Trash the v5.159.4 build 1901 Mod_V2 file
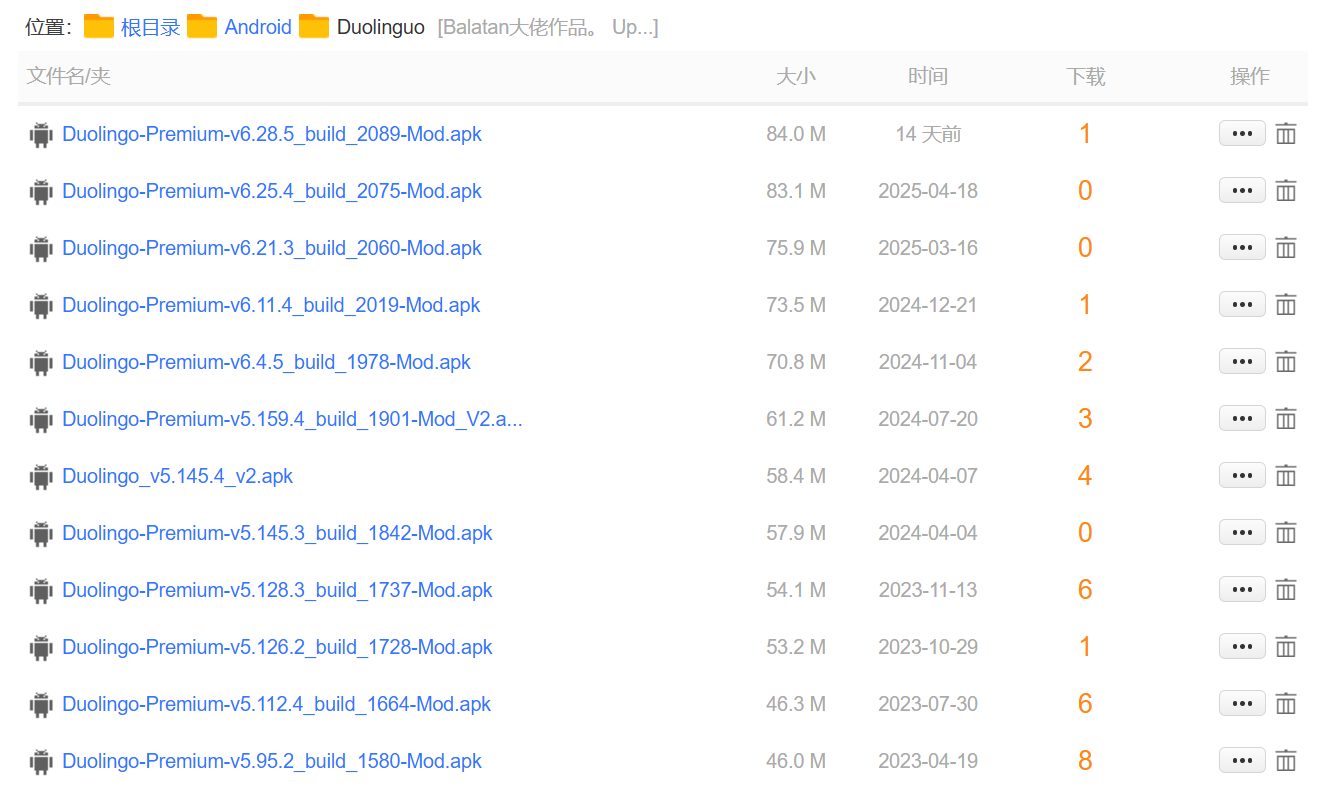Image resolution: width=1344 pixels, height=786 pixels. pos(1286,418)
